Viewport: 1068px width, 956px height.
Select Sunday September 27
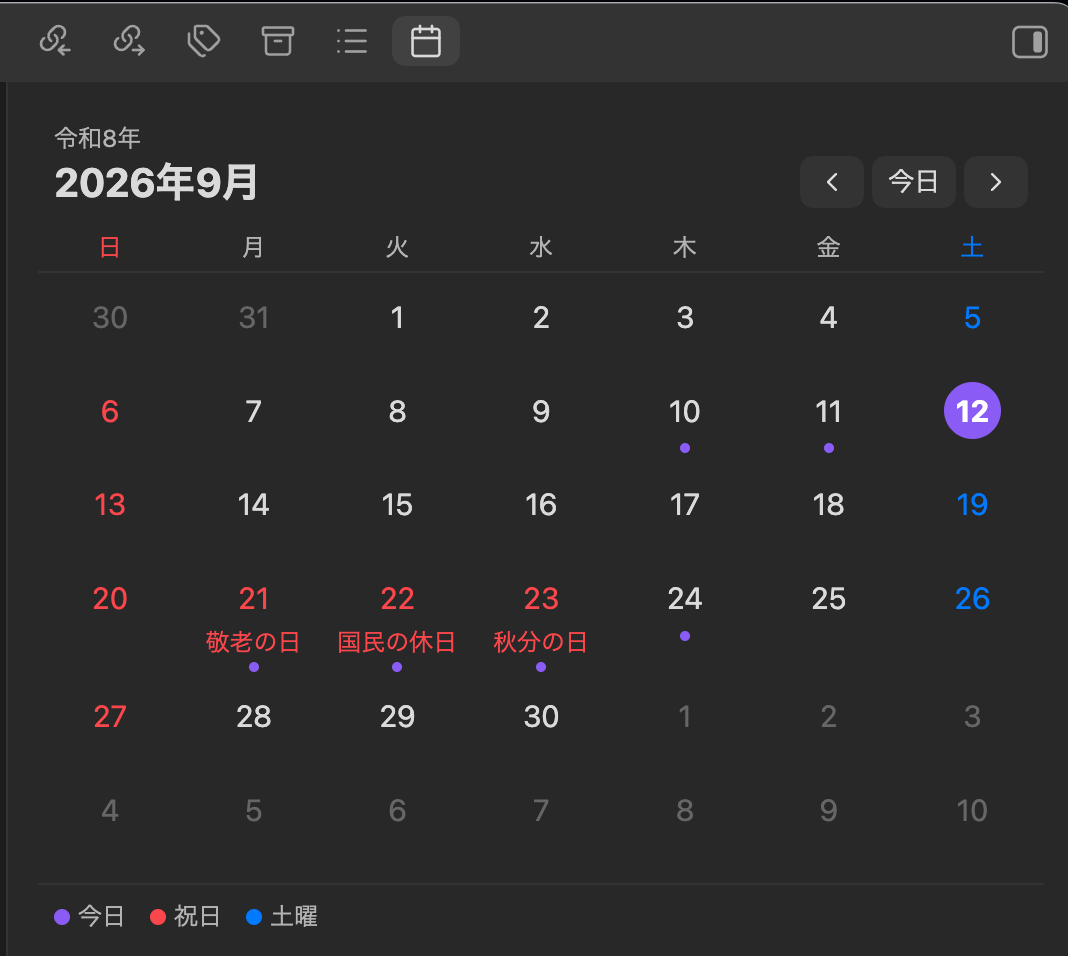pos(110,716)
